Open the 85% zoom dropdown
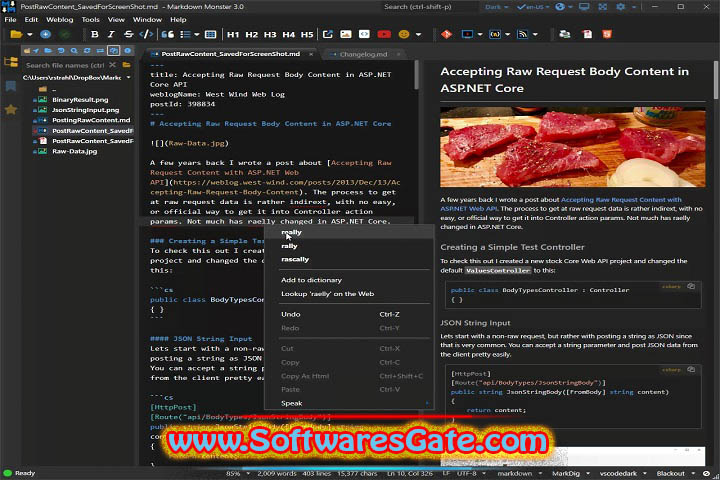 pyautogui.click(x=237, y=473)
